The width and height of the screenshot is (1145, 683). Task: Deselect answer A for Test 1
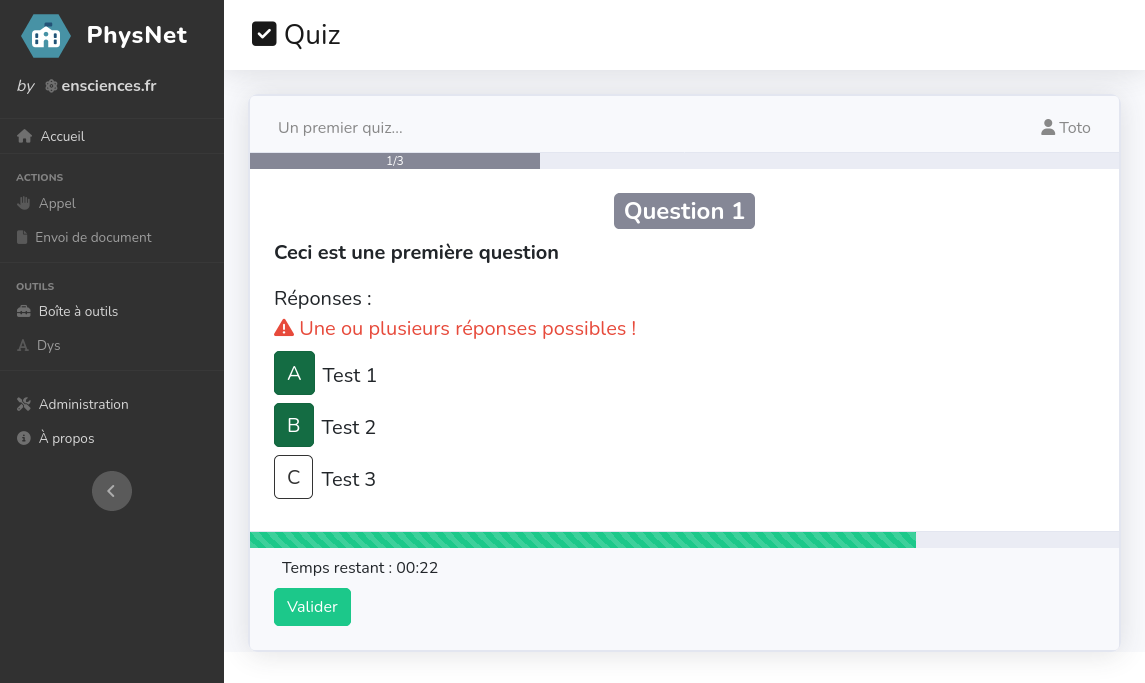(x=294, y=373)
